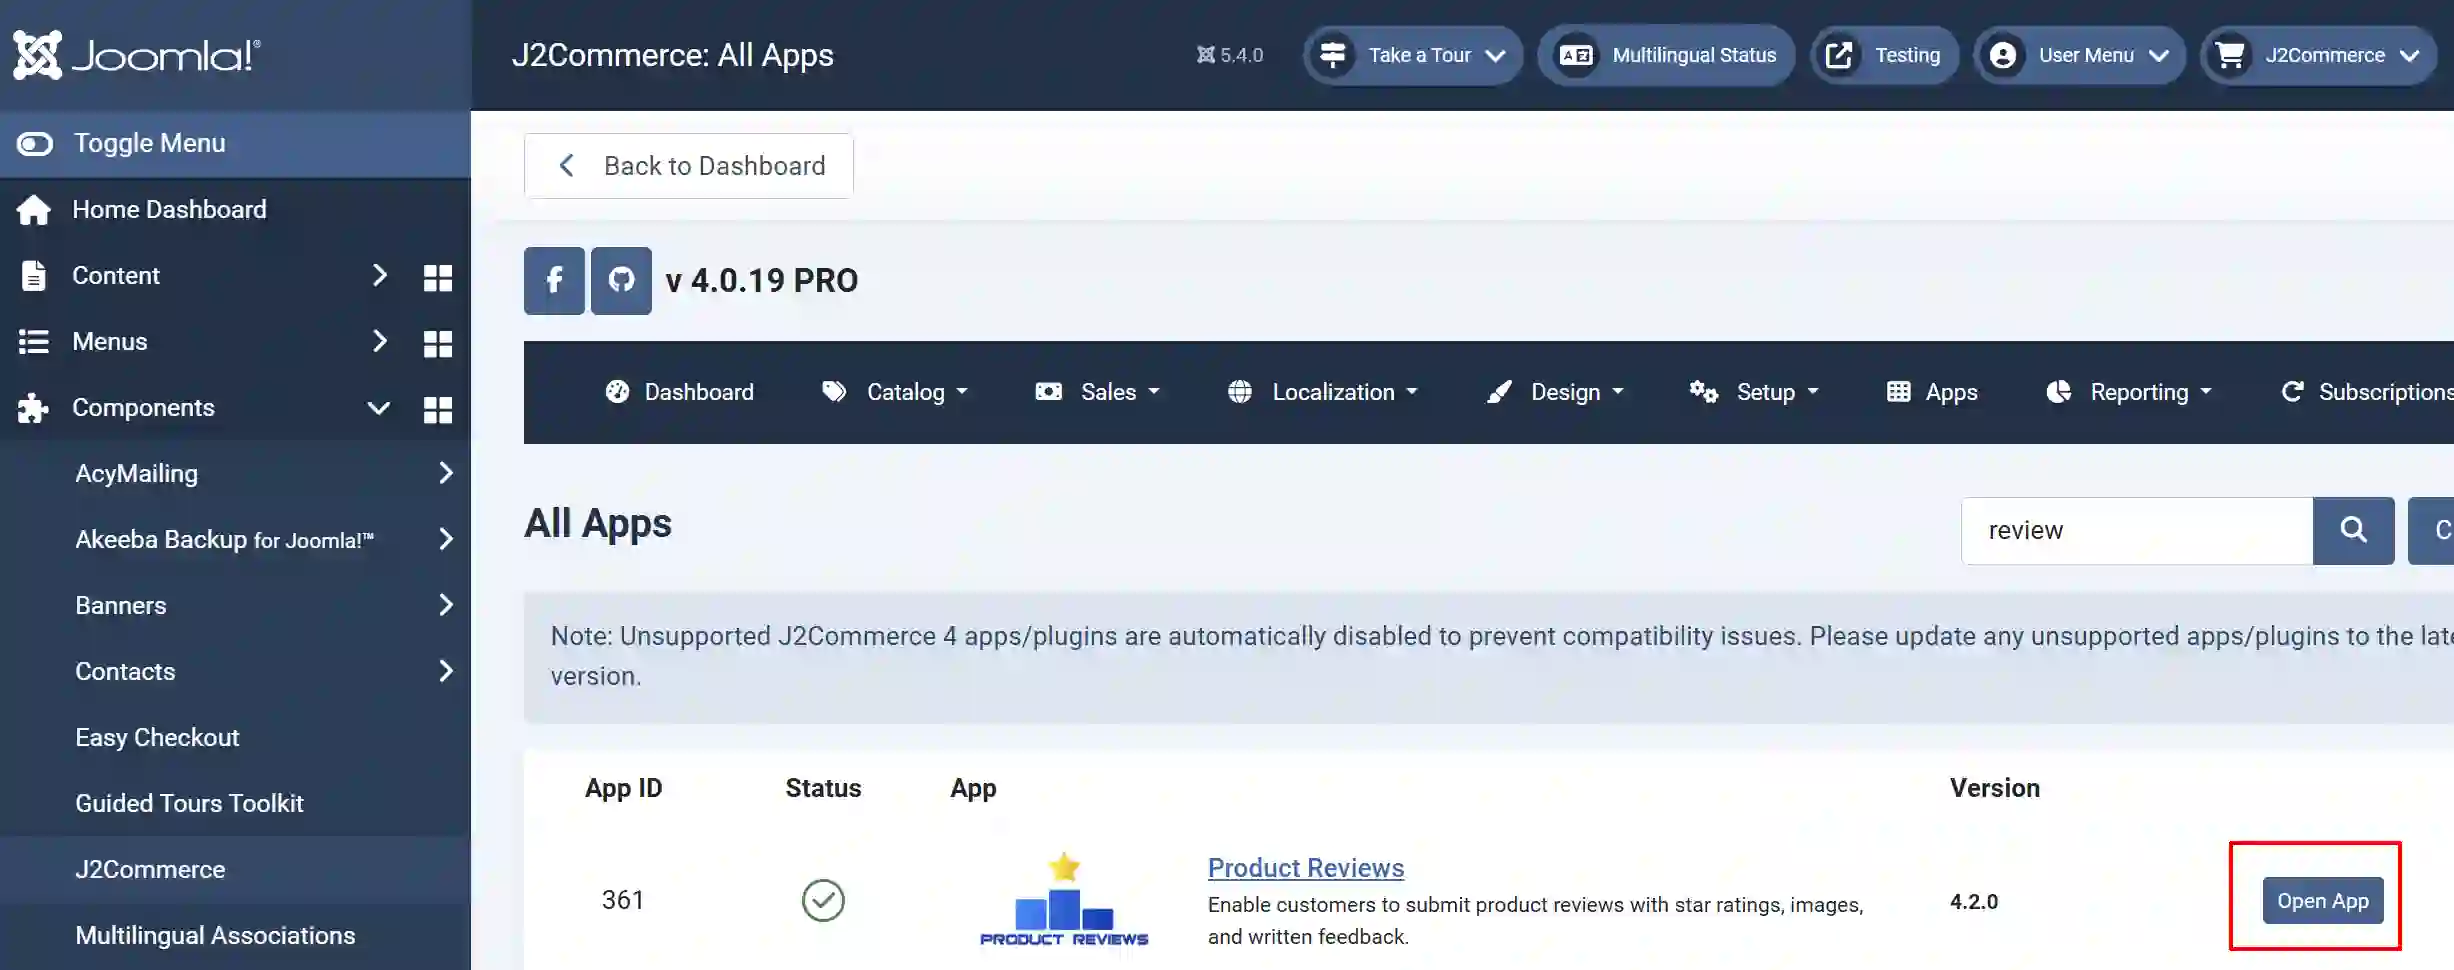Expand the Contacts submenu arrow
The height and width of the screenshot is (970, 2454).
click(x=446, y=671)
